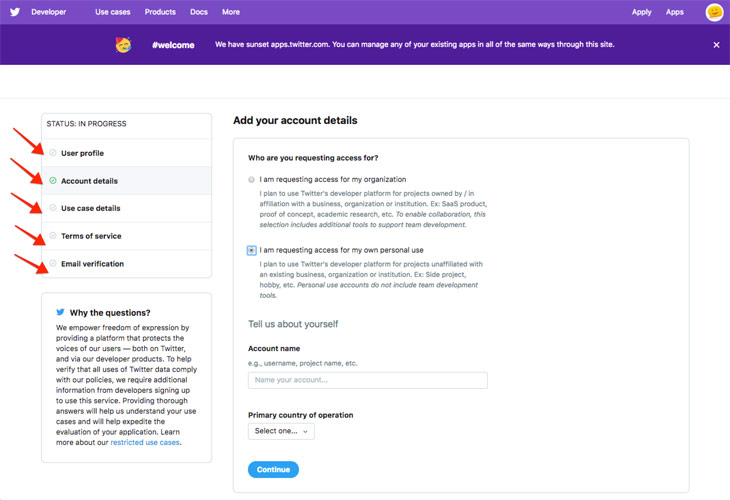730x500 pixels.
Task: Open the user avatar emoji in header
Action: pos(714,12)
